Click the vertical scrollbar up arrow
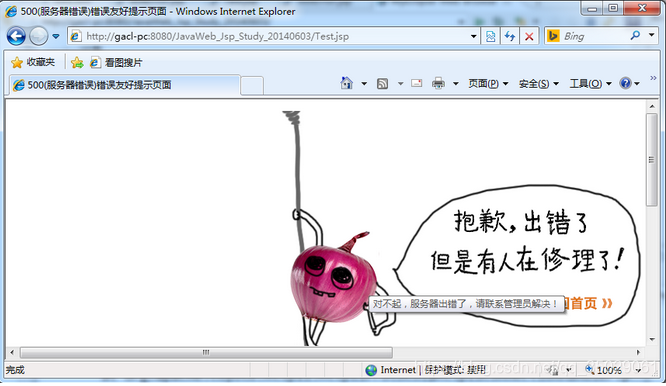Screen dimensions: 666x386 tap(652, 106)
